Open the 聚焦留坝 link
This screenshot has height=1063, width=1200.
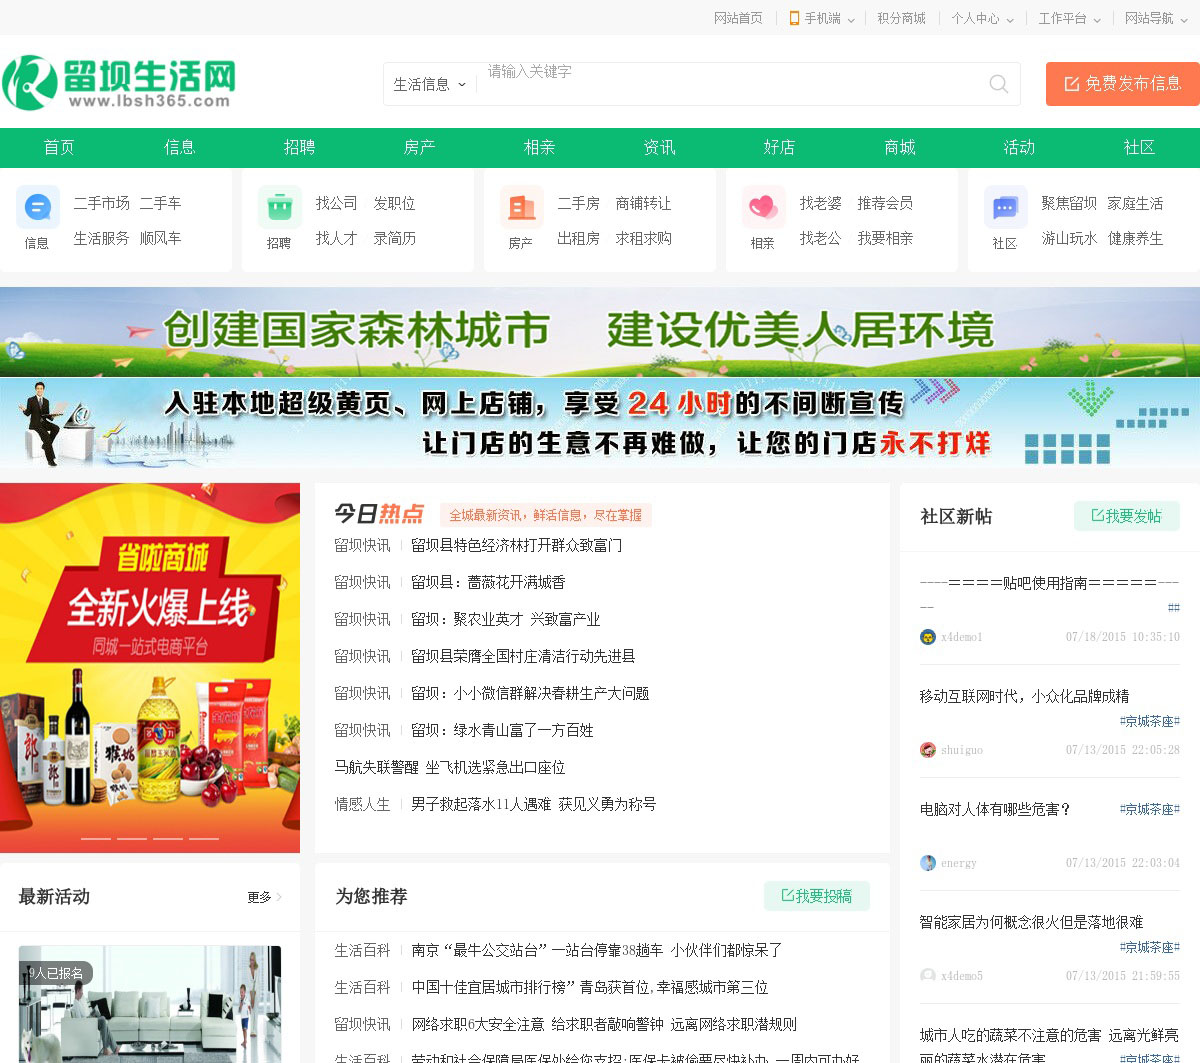click(1069, 203)
